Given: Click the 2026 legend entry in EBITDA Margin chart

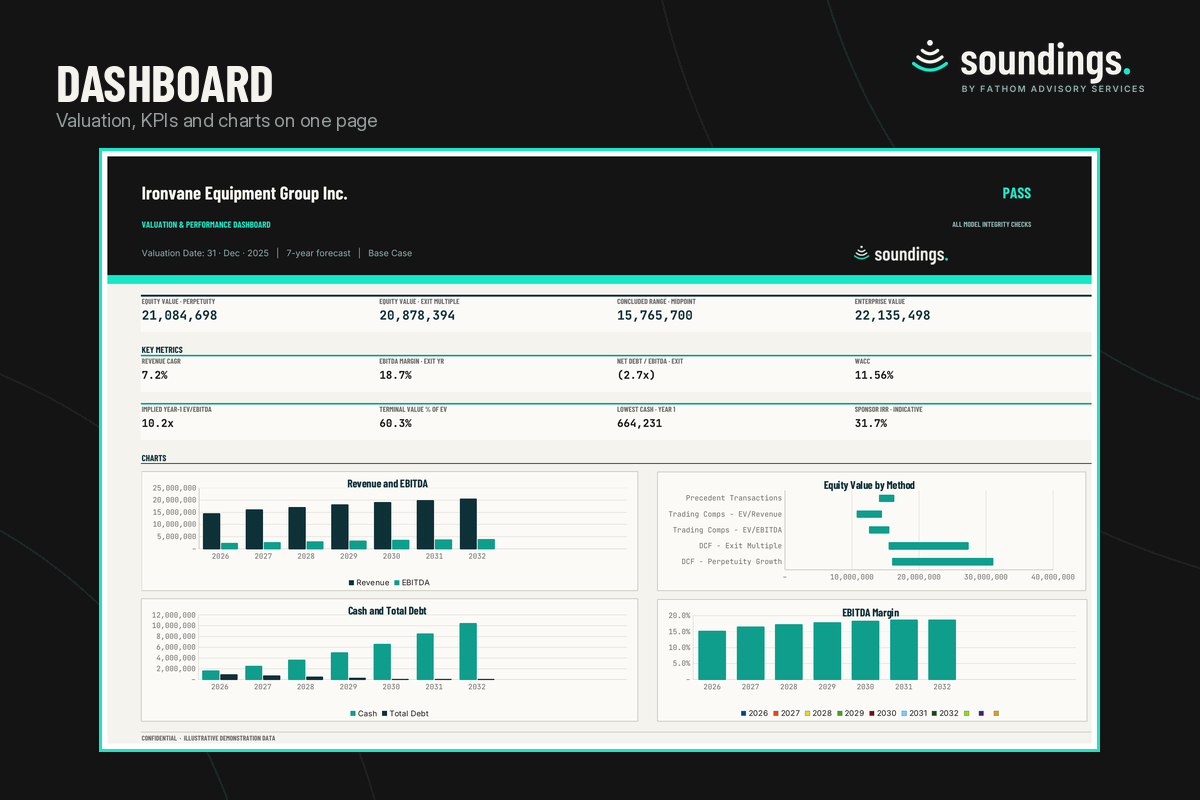Looking at the screenshot, I should tap(755, 713).
